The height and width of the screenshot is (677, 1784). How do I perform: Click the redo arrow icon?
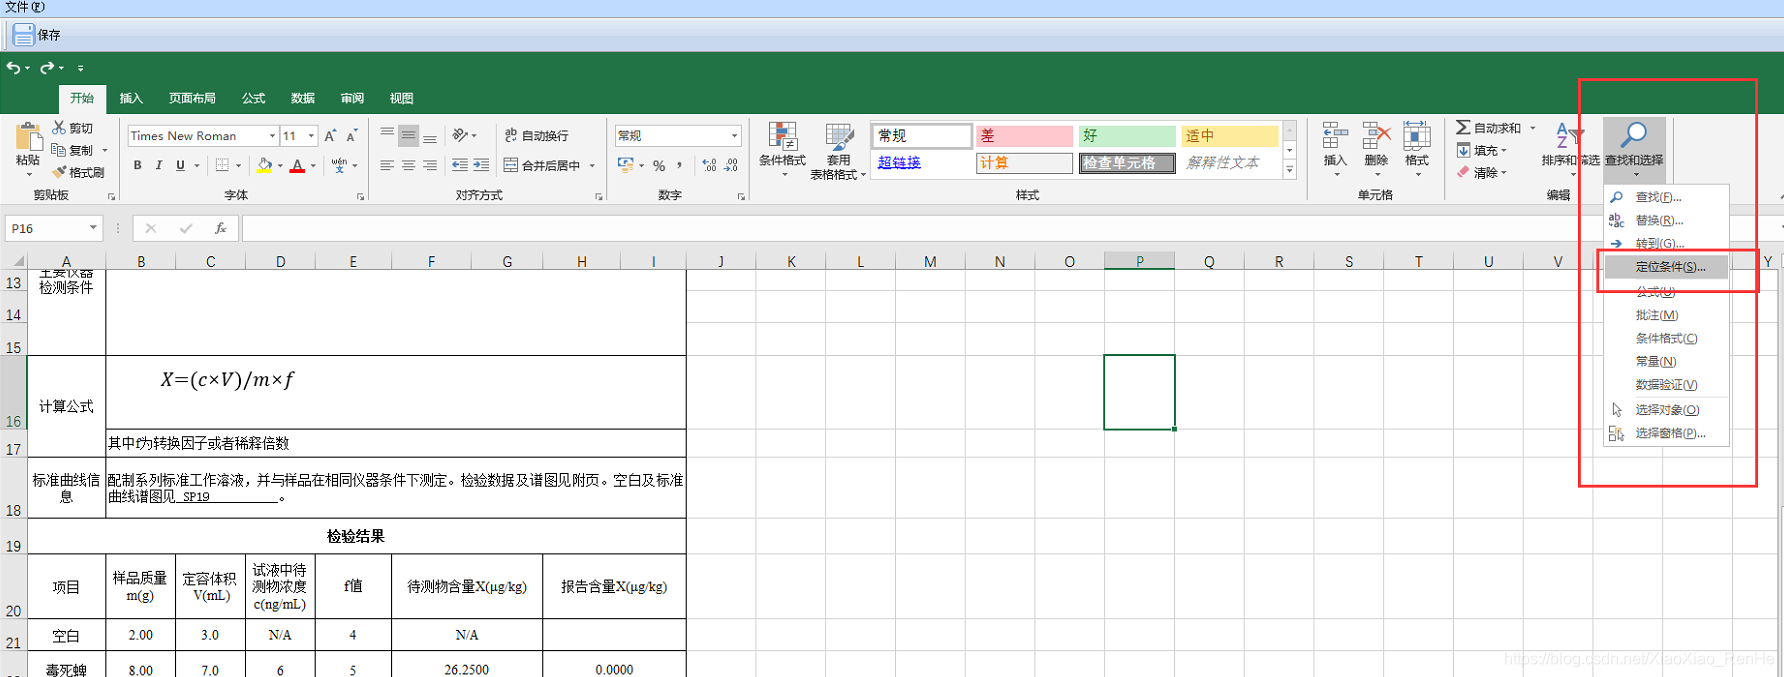(46, 68)
